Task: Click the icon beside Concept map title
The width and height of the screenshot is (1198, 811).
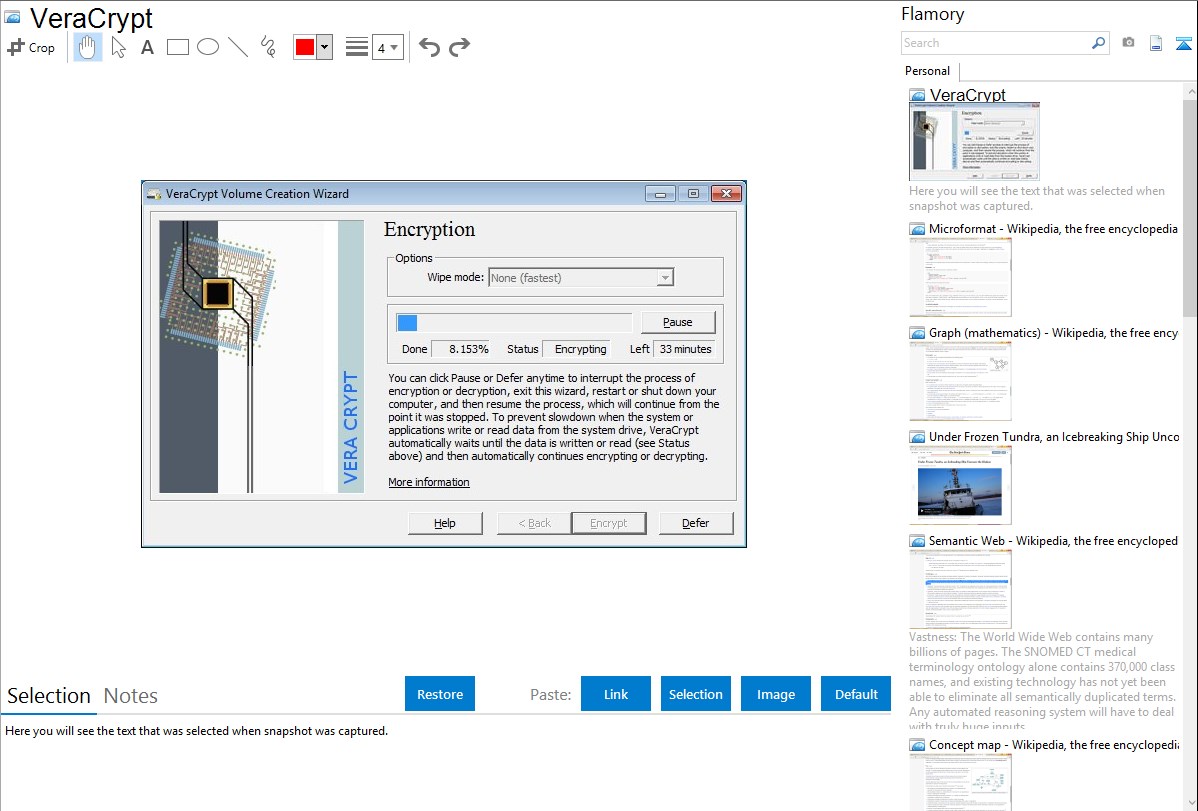Action: click(x=917, y=744)
